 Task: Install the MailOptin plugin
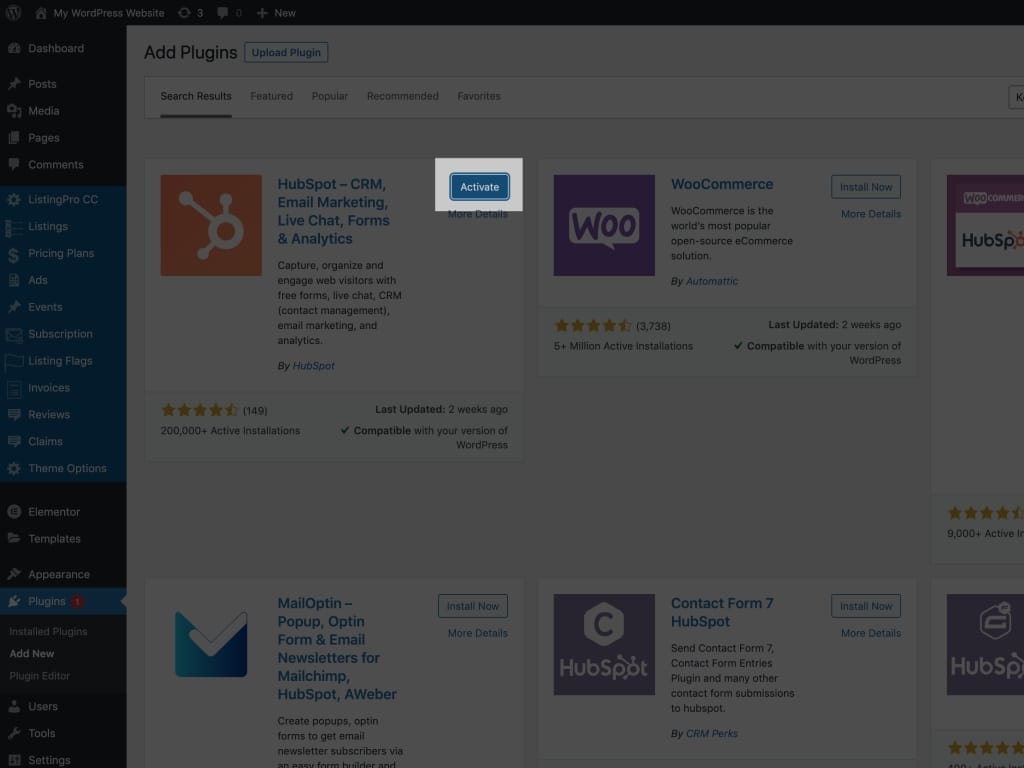(473, 606)
